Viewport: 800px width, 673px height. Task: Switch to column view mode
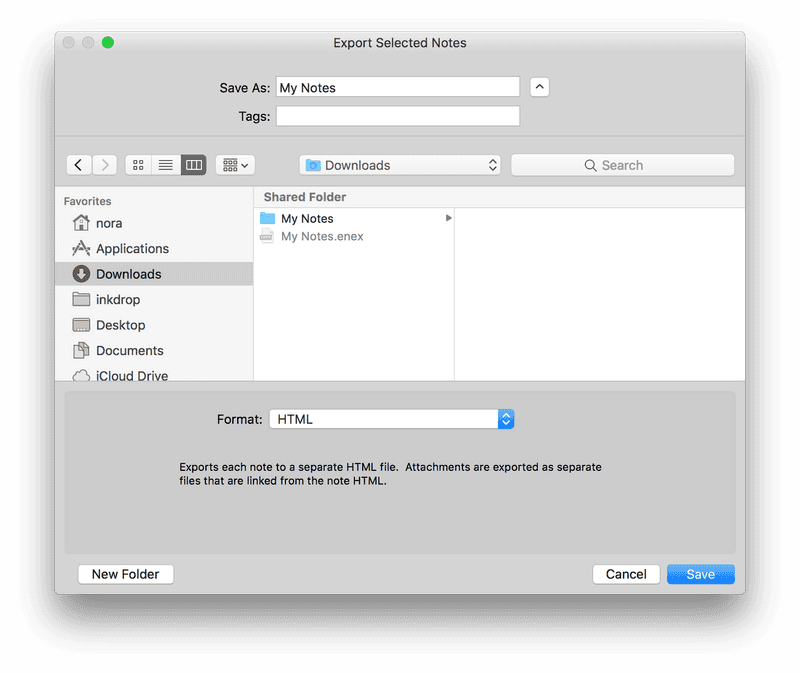pyautogui.click(x=193, y=164)
